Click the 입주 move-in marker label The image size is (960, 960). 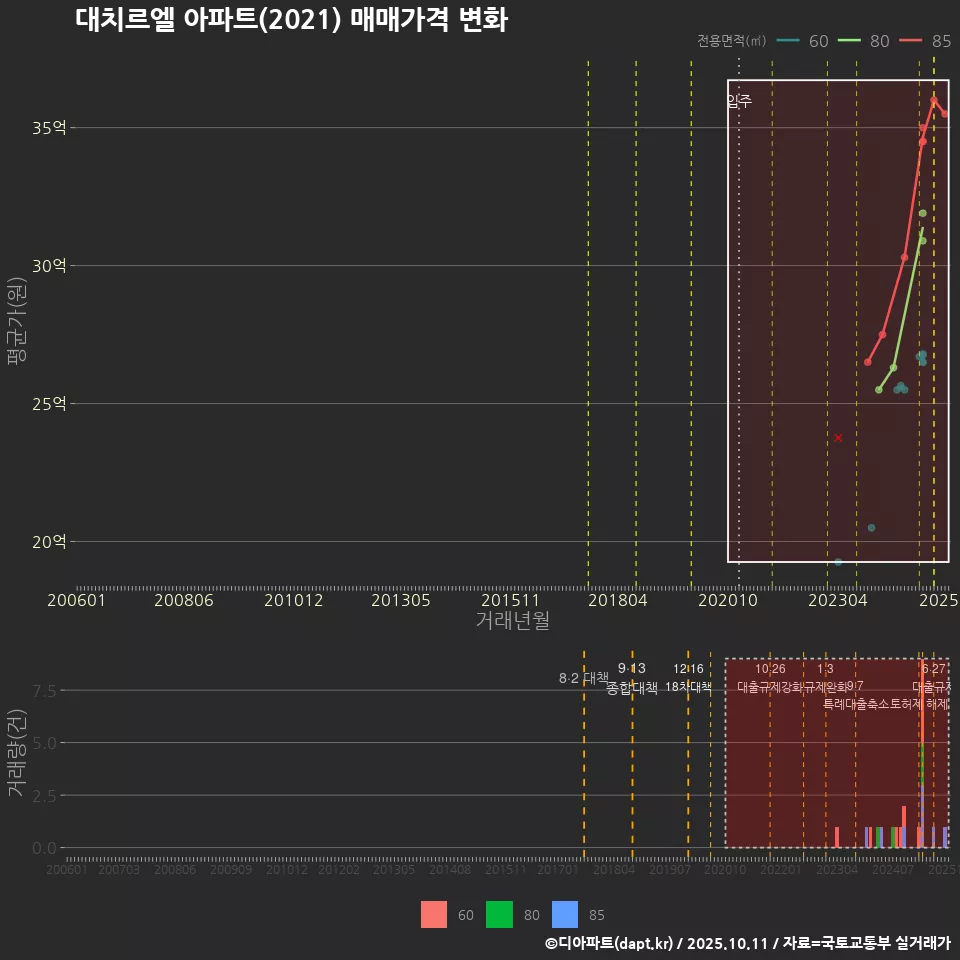tap(738, 100)
